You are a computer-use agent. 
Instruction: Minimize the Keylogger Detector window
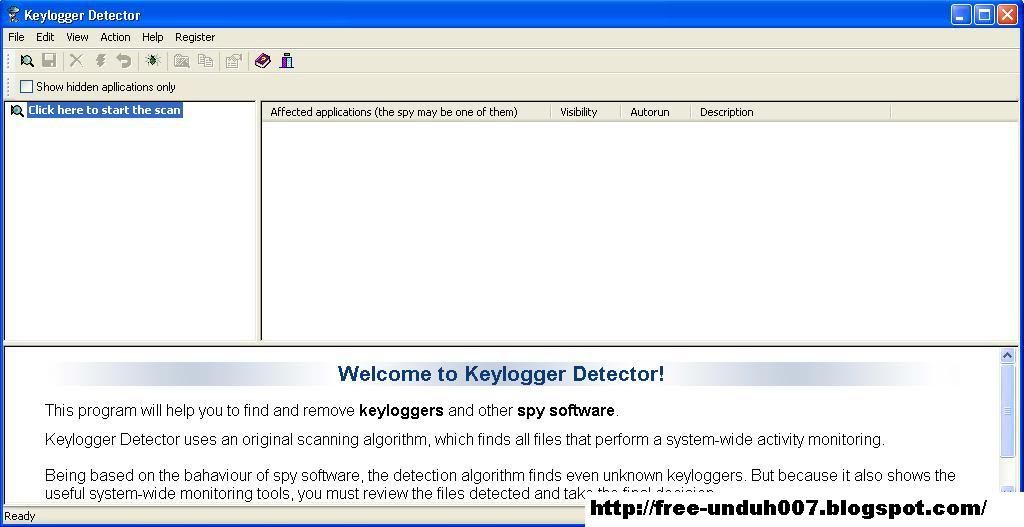(x=961, y=14)
